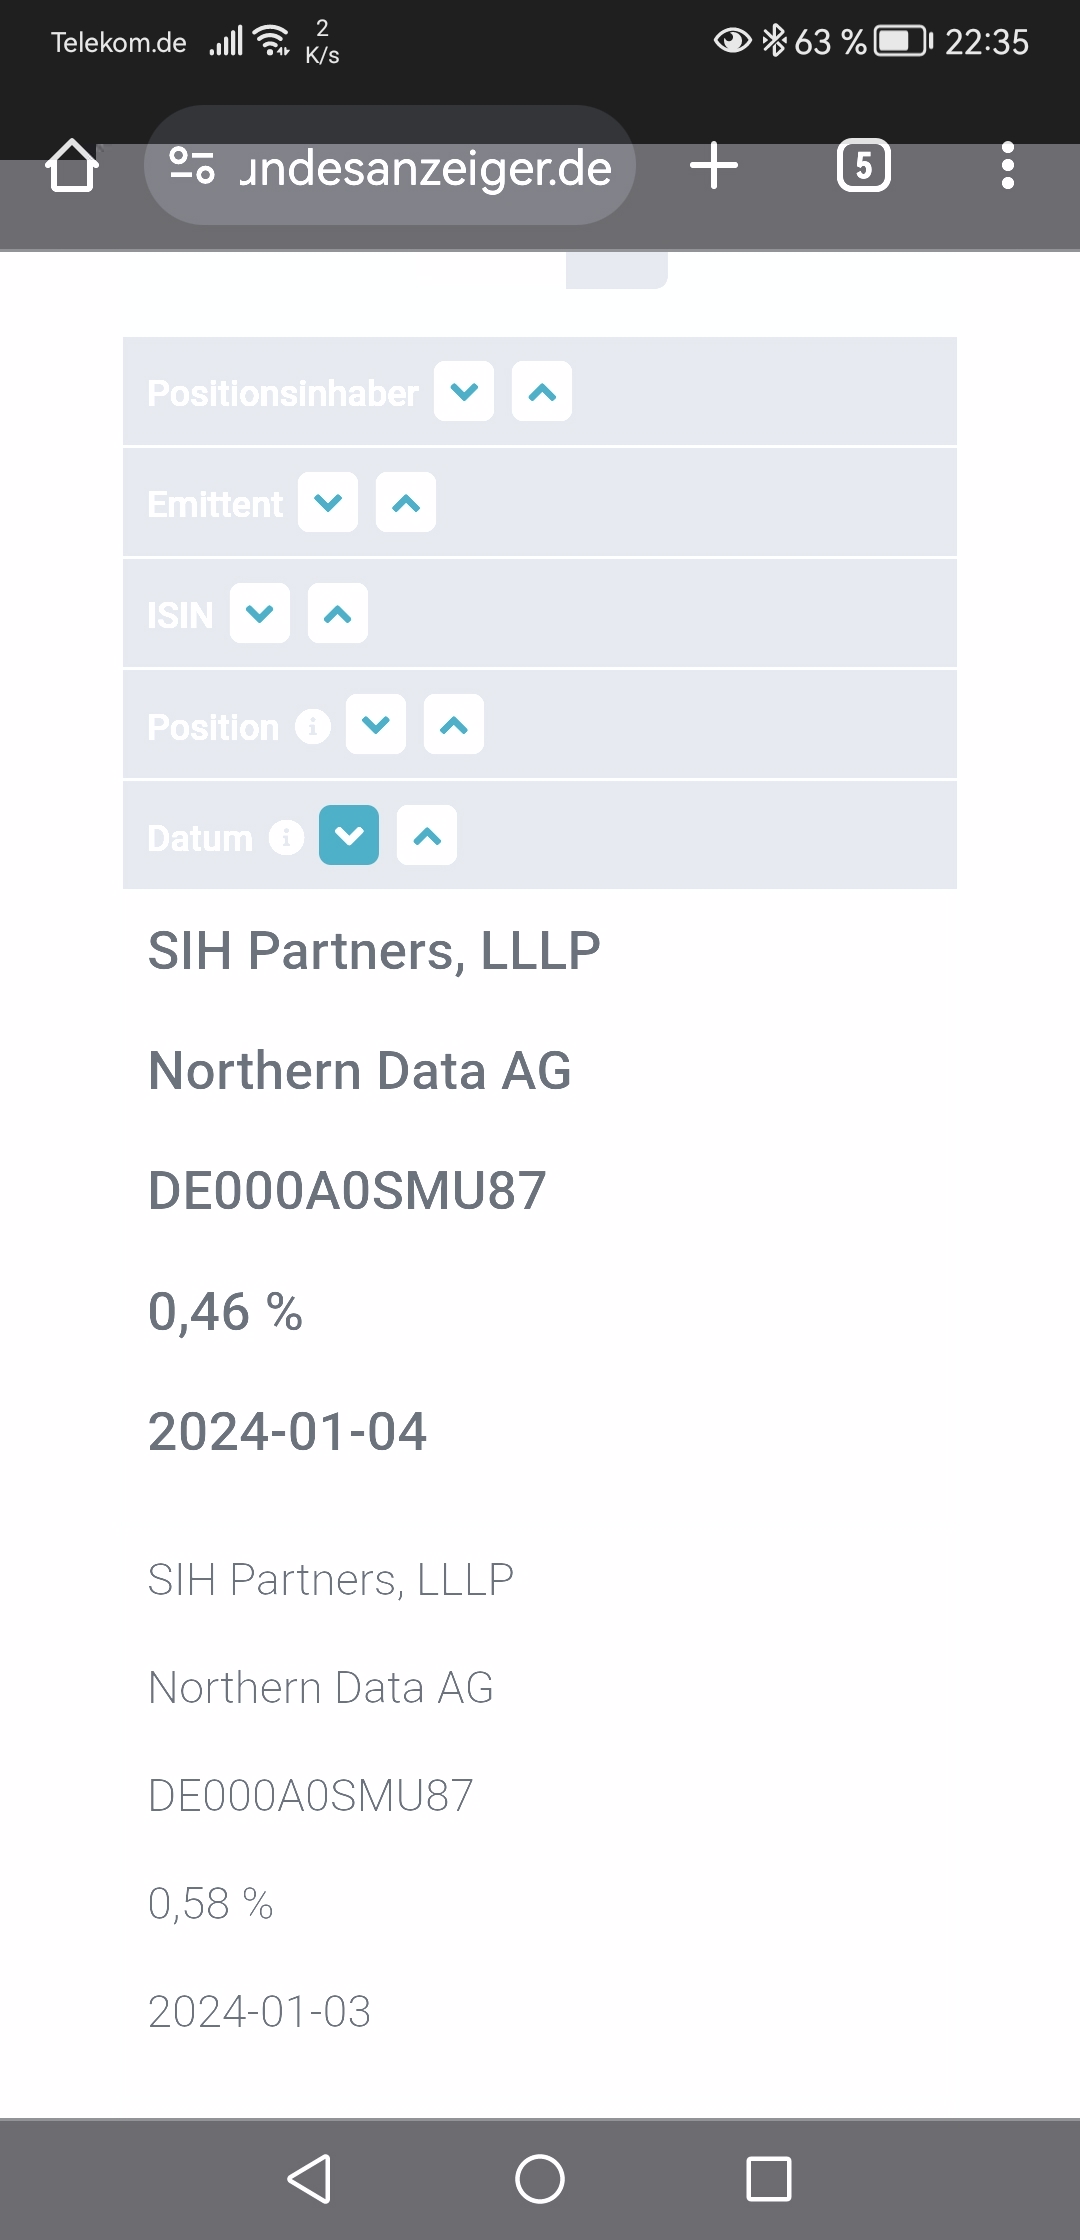Open the browser three-dot menu
Screen dimensions: 1080x2240
point(1007,166)
